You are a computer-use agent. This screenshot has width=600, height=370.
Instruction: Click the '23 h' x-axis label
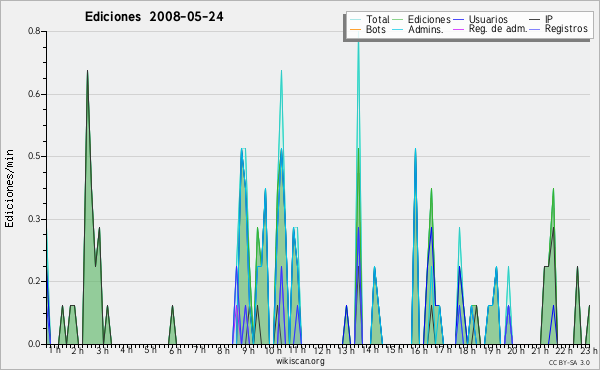click(x=589, y=350)
